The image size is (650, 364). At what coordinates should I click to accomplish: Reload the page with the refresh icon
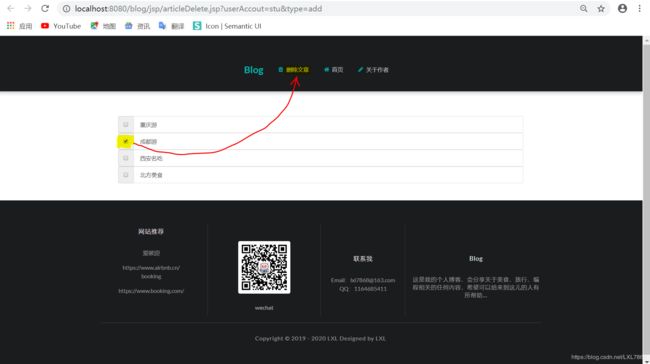45,8
